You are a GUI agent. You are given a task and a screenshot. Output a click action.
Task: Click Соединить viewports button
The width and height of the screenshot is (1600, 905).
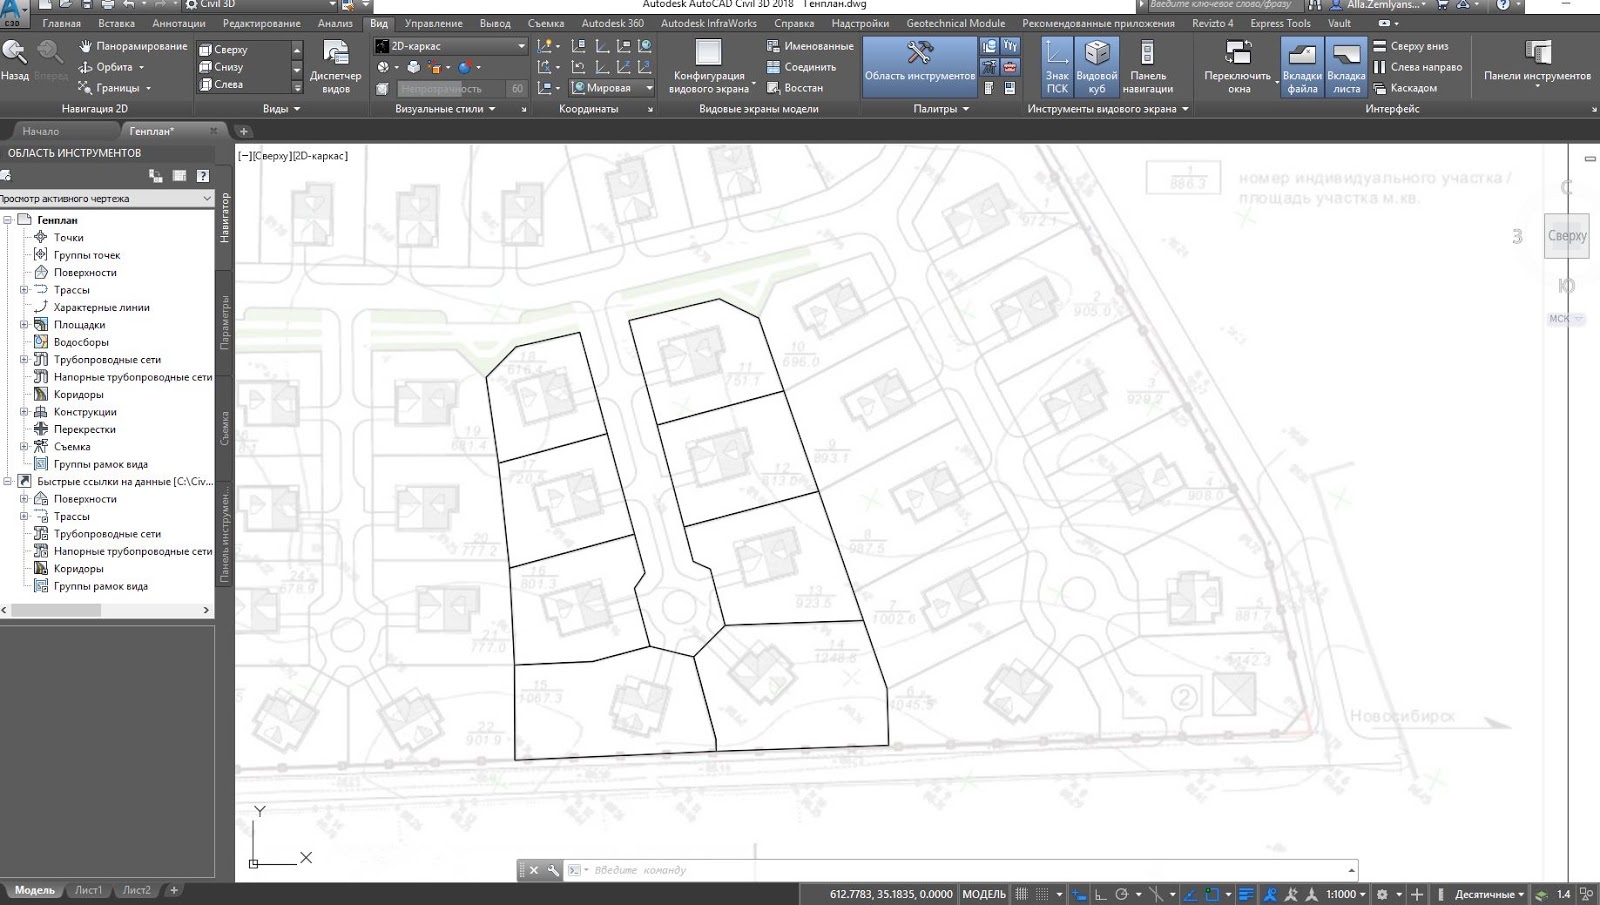[x=800, y=67]
